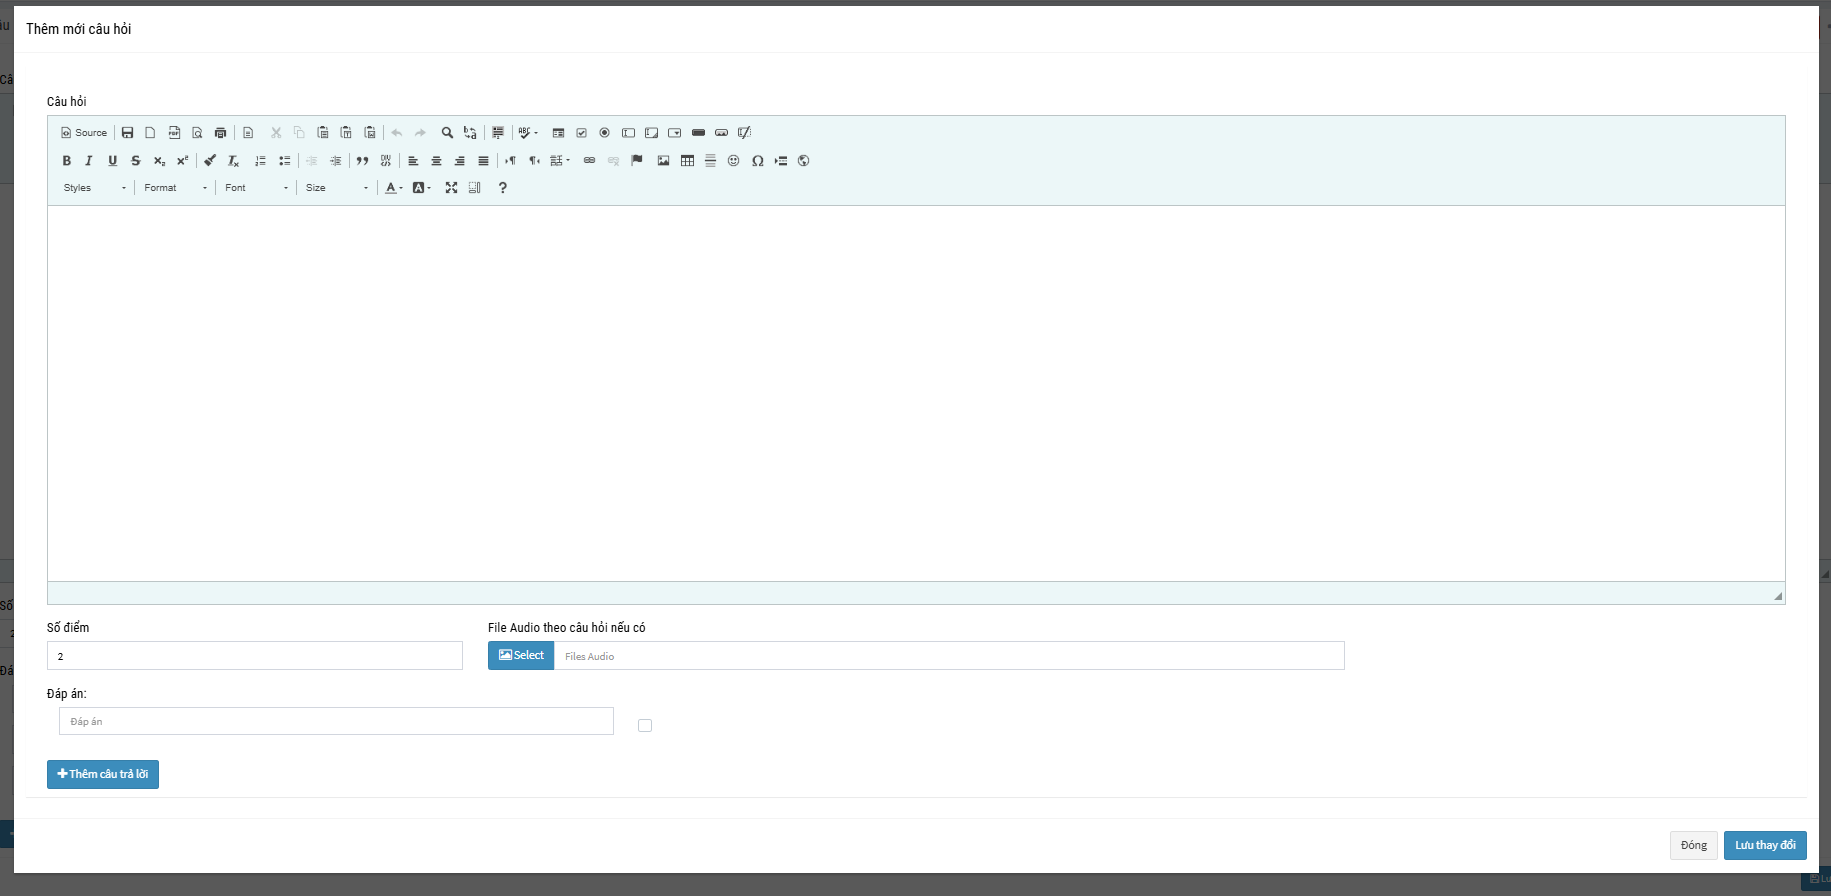This screenshot has width=1831, height=896.
Task: Click the Print icon in editor toolbar
Action: tap(221, 133)
